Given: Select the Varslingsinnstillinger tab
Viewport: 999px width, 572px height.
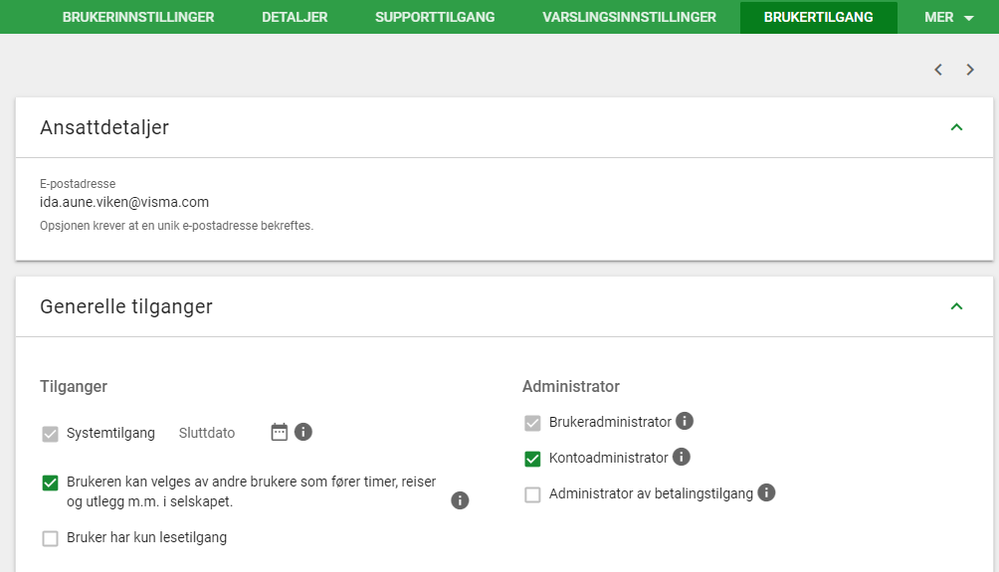Looking at the screenshot, I should click(629, 17).
